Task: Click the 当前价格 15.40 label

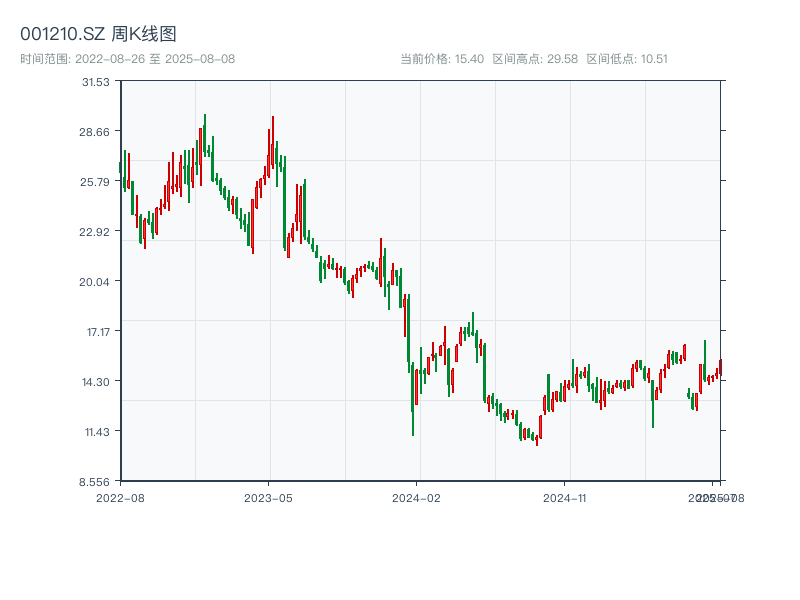Action: [x=442, y=59]
